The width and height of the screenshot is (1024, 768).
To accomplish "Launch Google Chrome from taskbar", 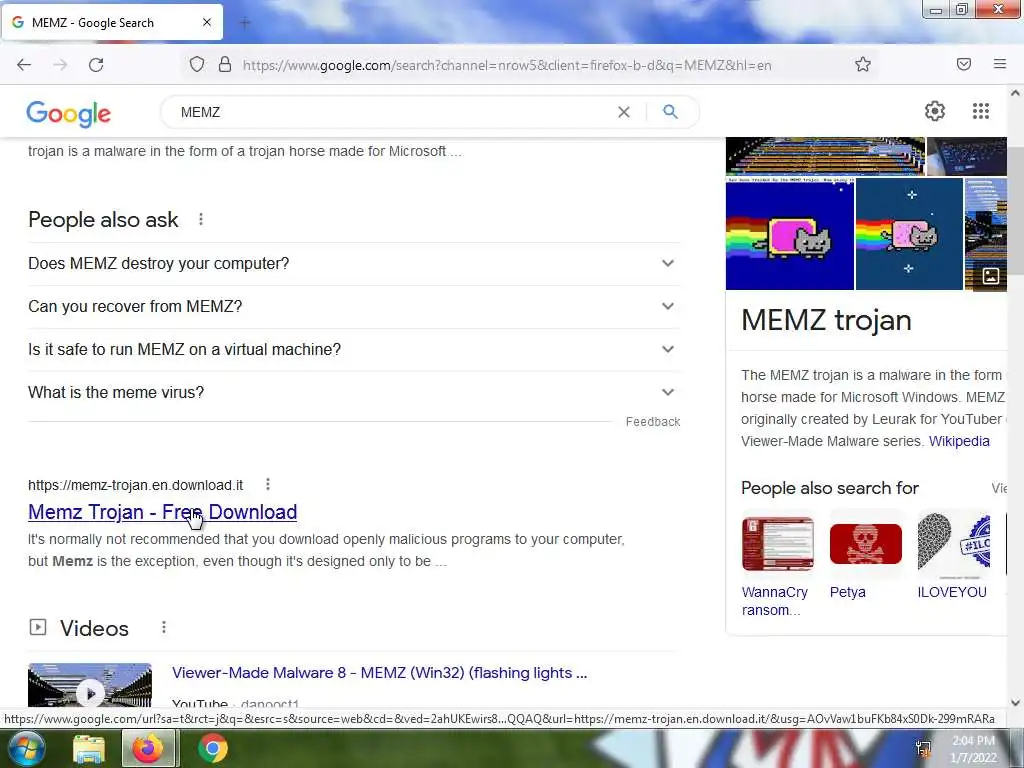I will click(x=213, y=748).
